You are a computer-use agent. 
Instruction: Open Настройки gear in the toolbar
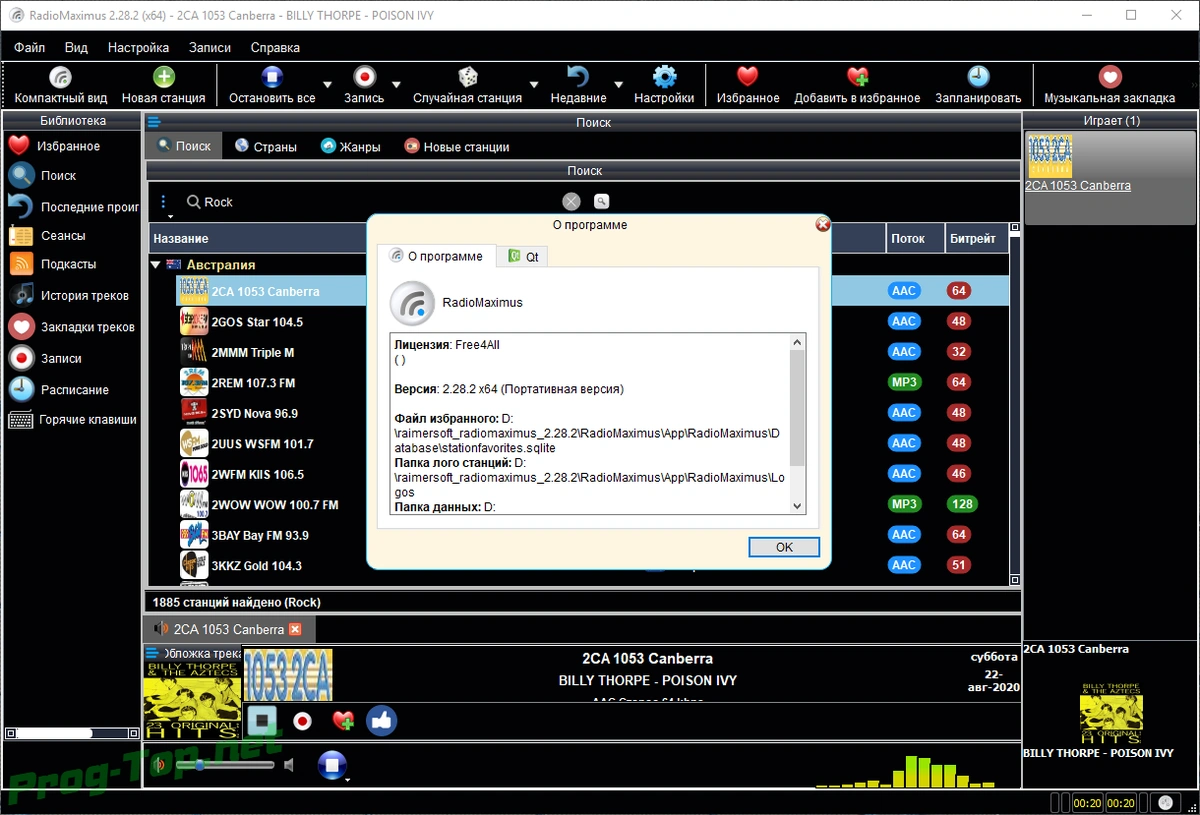[664, 78]
